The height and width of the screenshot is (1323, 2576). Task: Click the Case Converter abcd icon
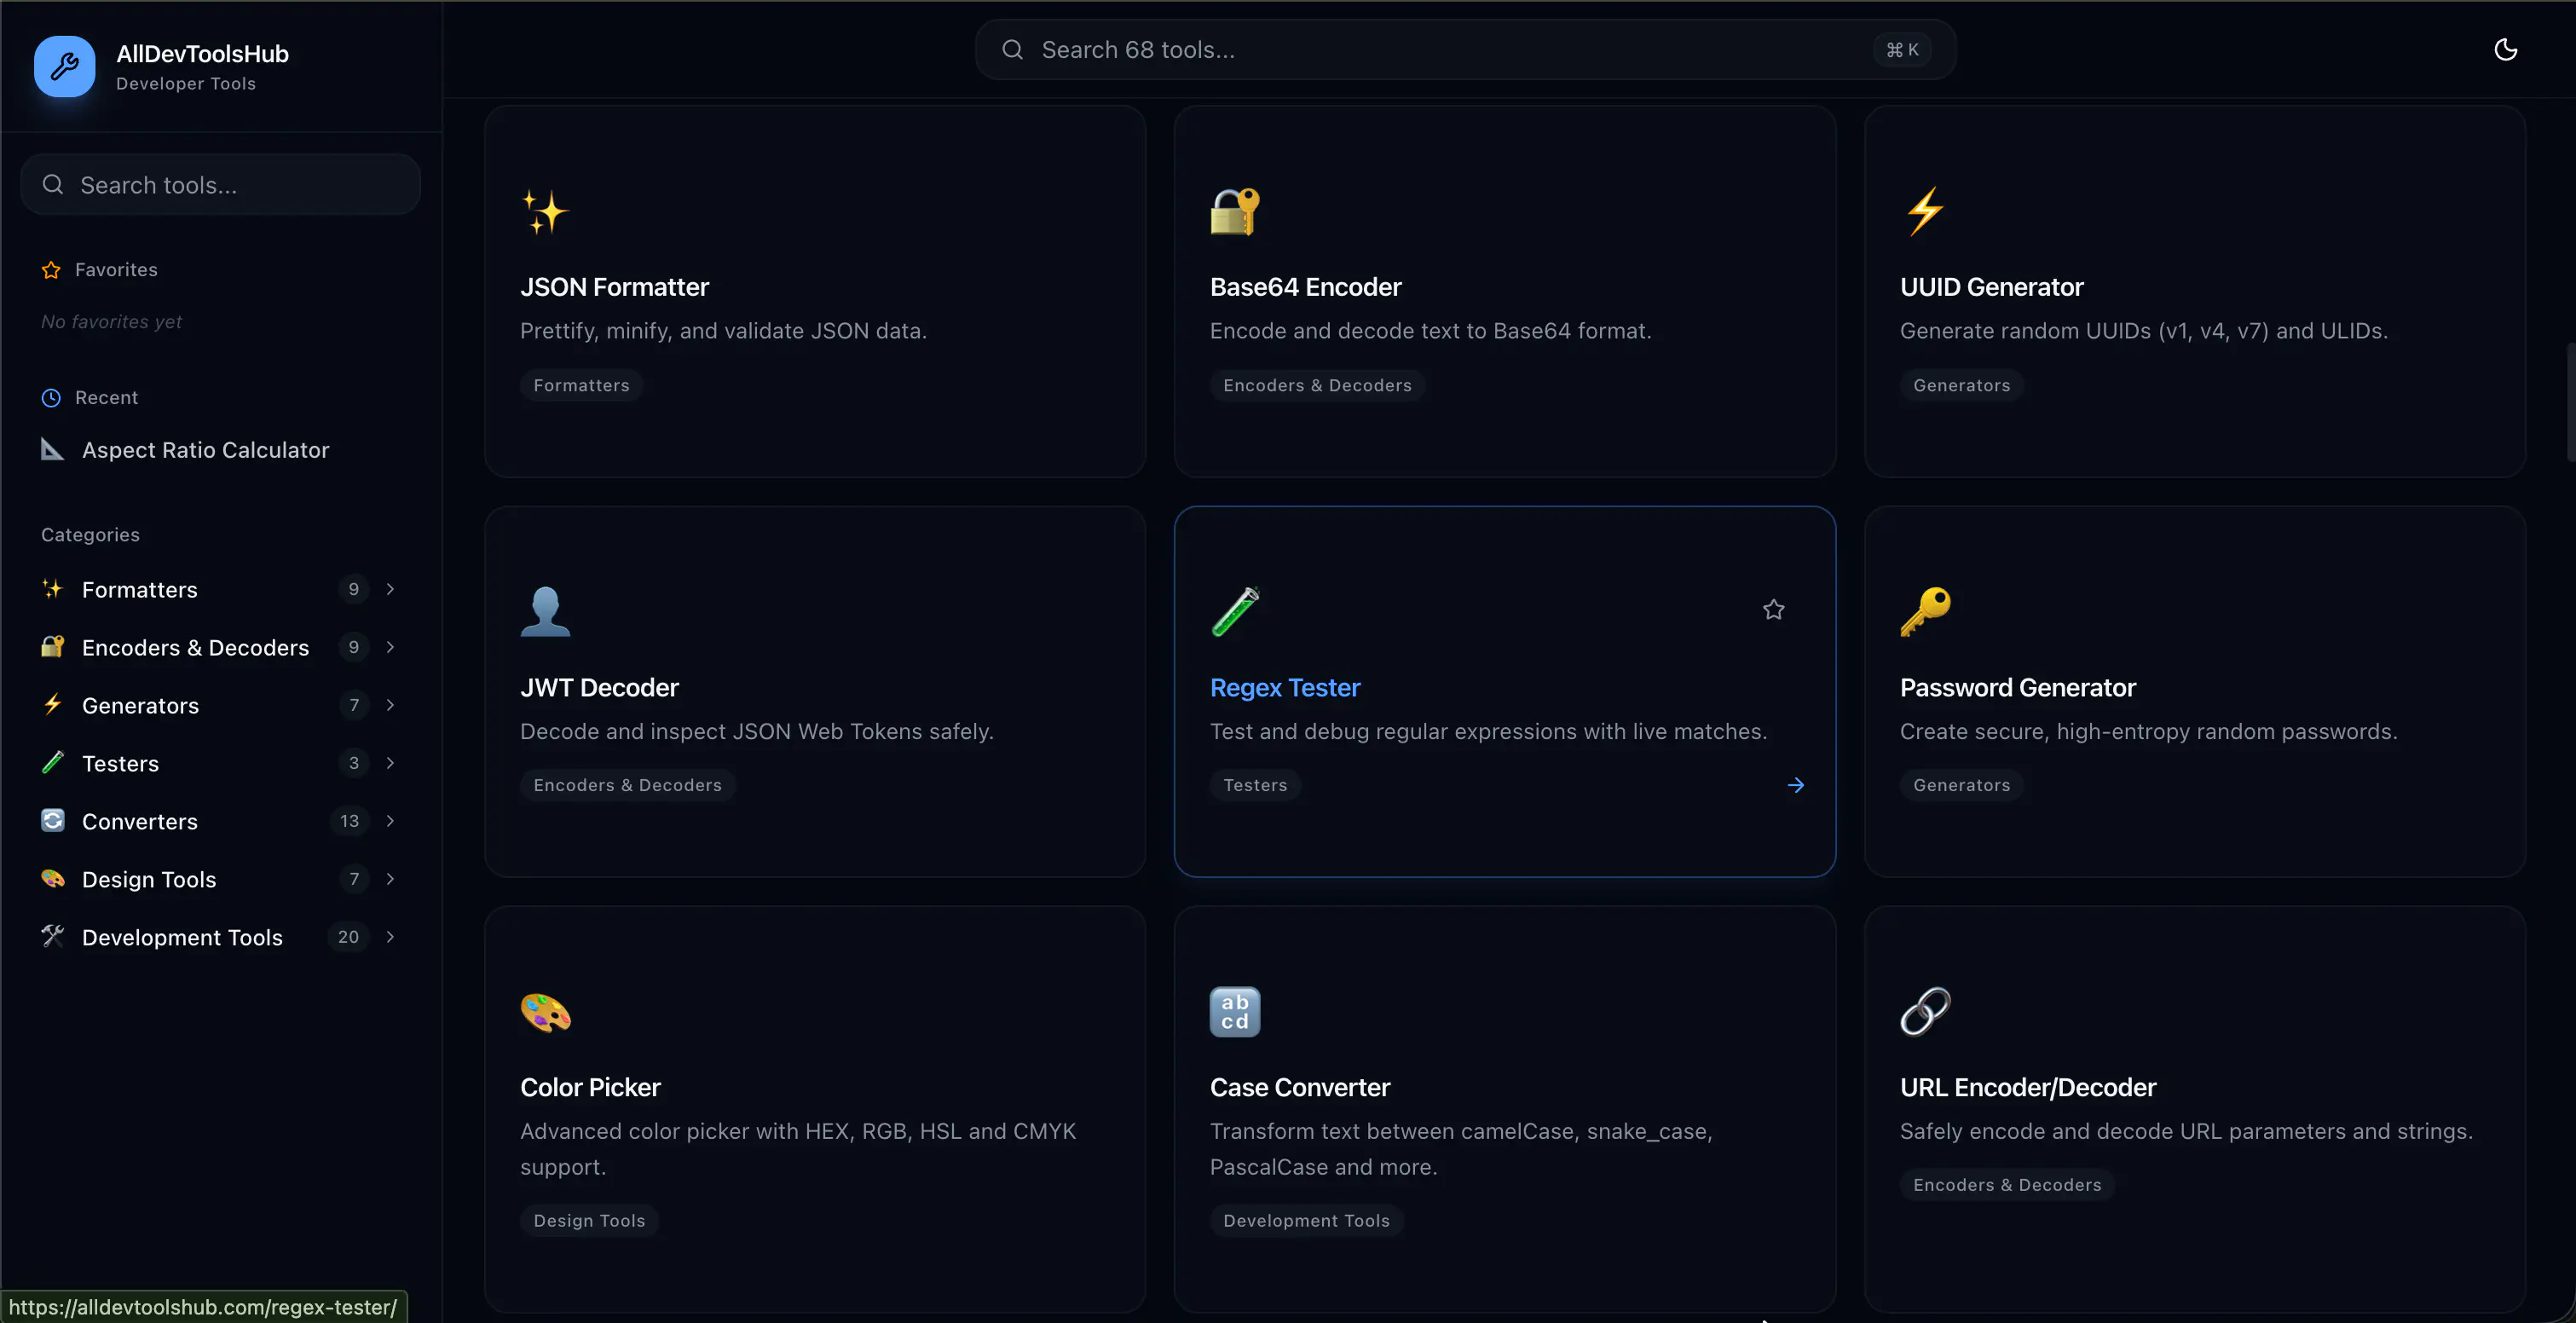click(1234, 1012)
